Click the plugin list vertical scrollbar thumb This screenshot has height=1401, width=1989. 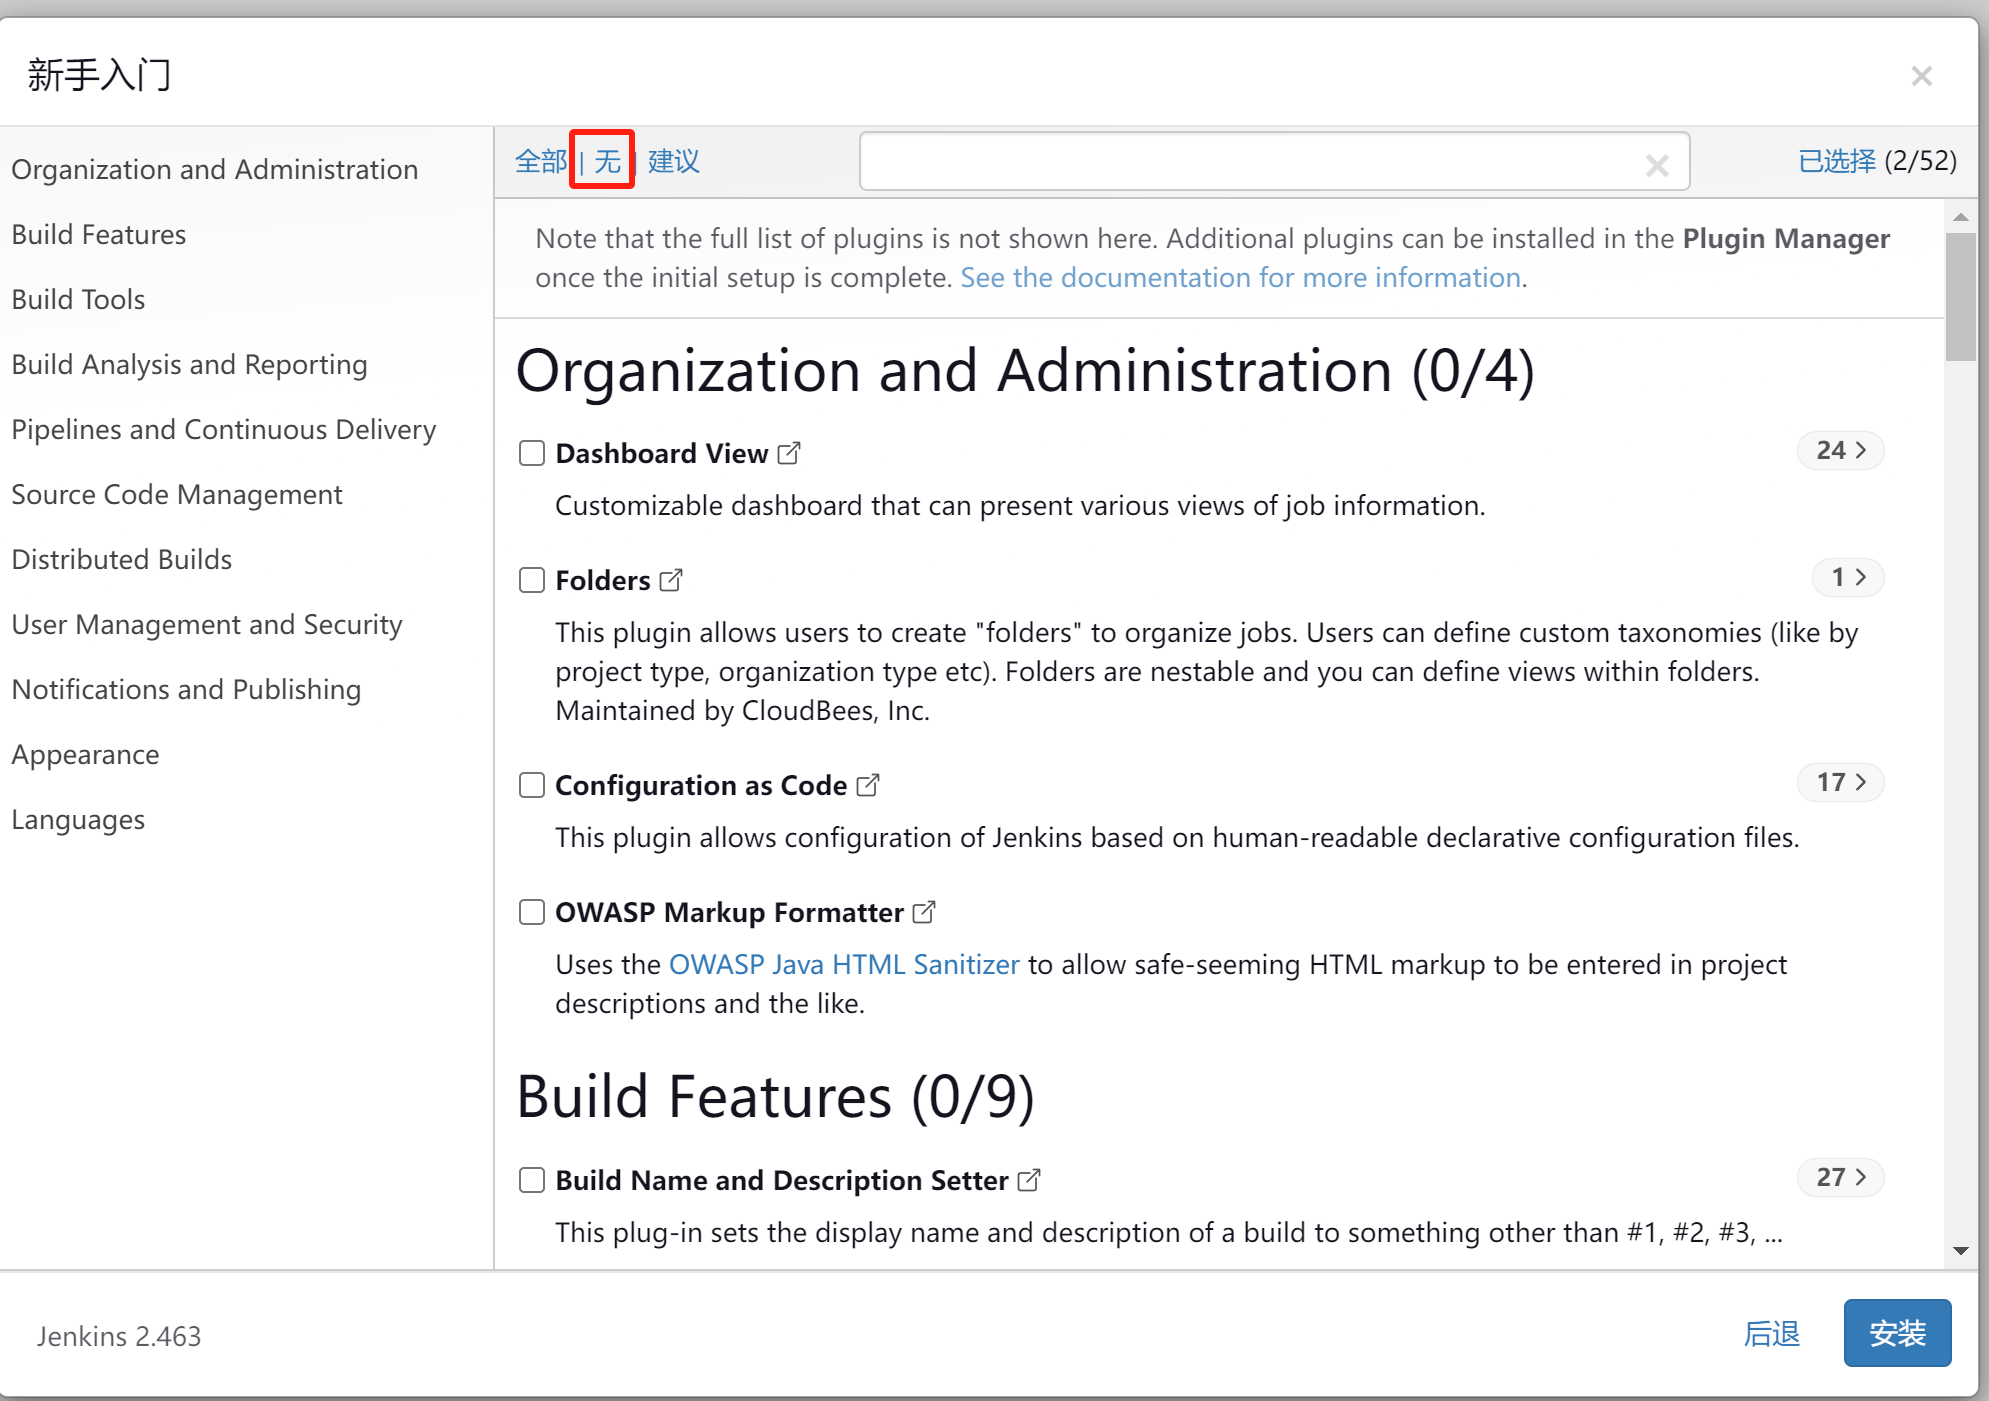tap(1960, 295)
